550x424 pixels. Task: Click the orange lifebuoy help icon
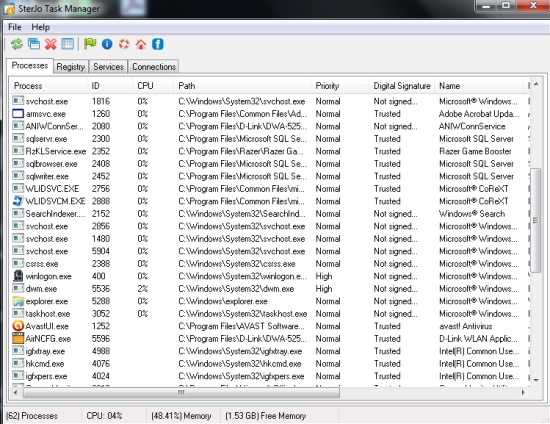(x=124, y=44)
